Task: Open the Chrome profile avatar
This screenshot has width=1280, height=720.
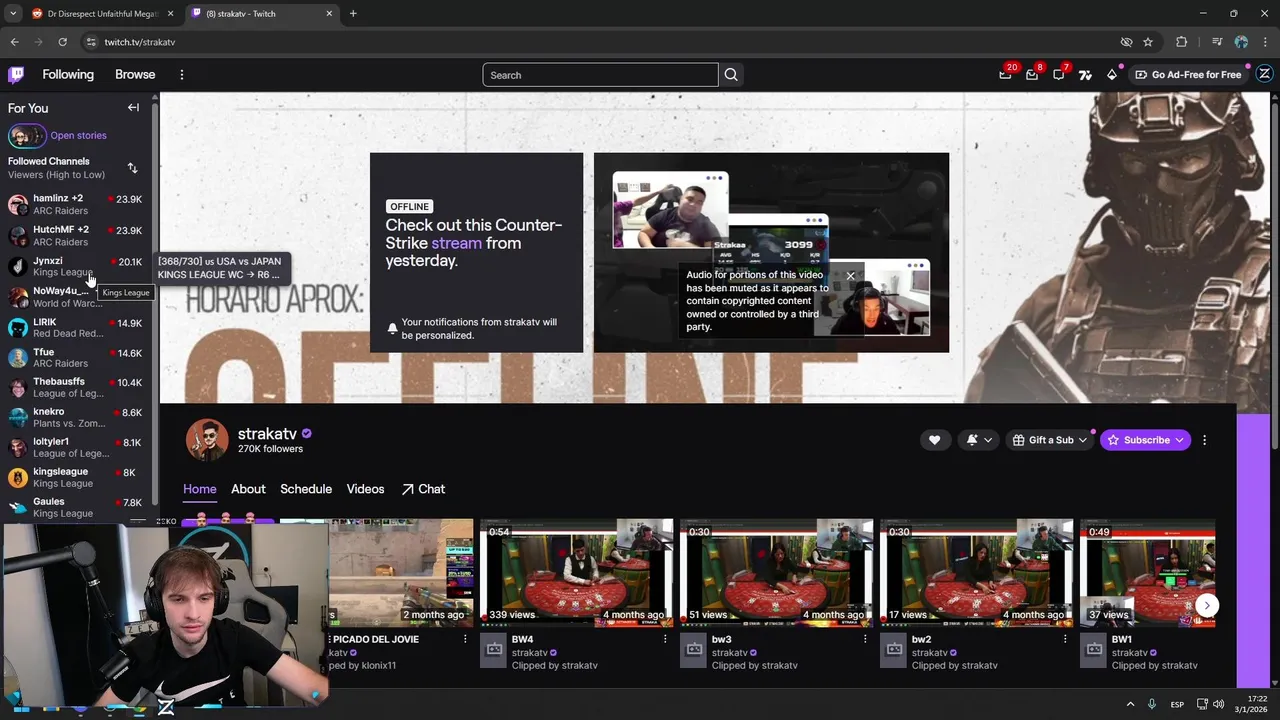Action: [x=1241, y=42]
